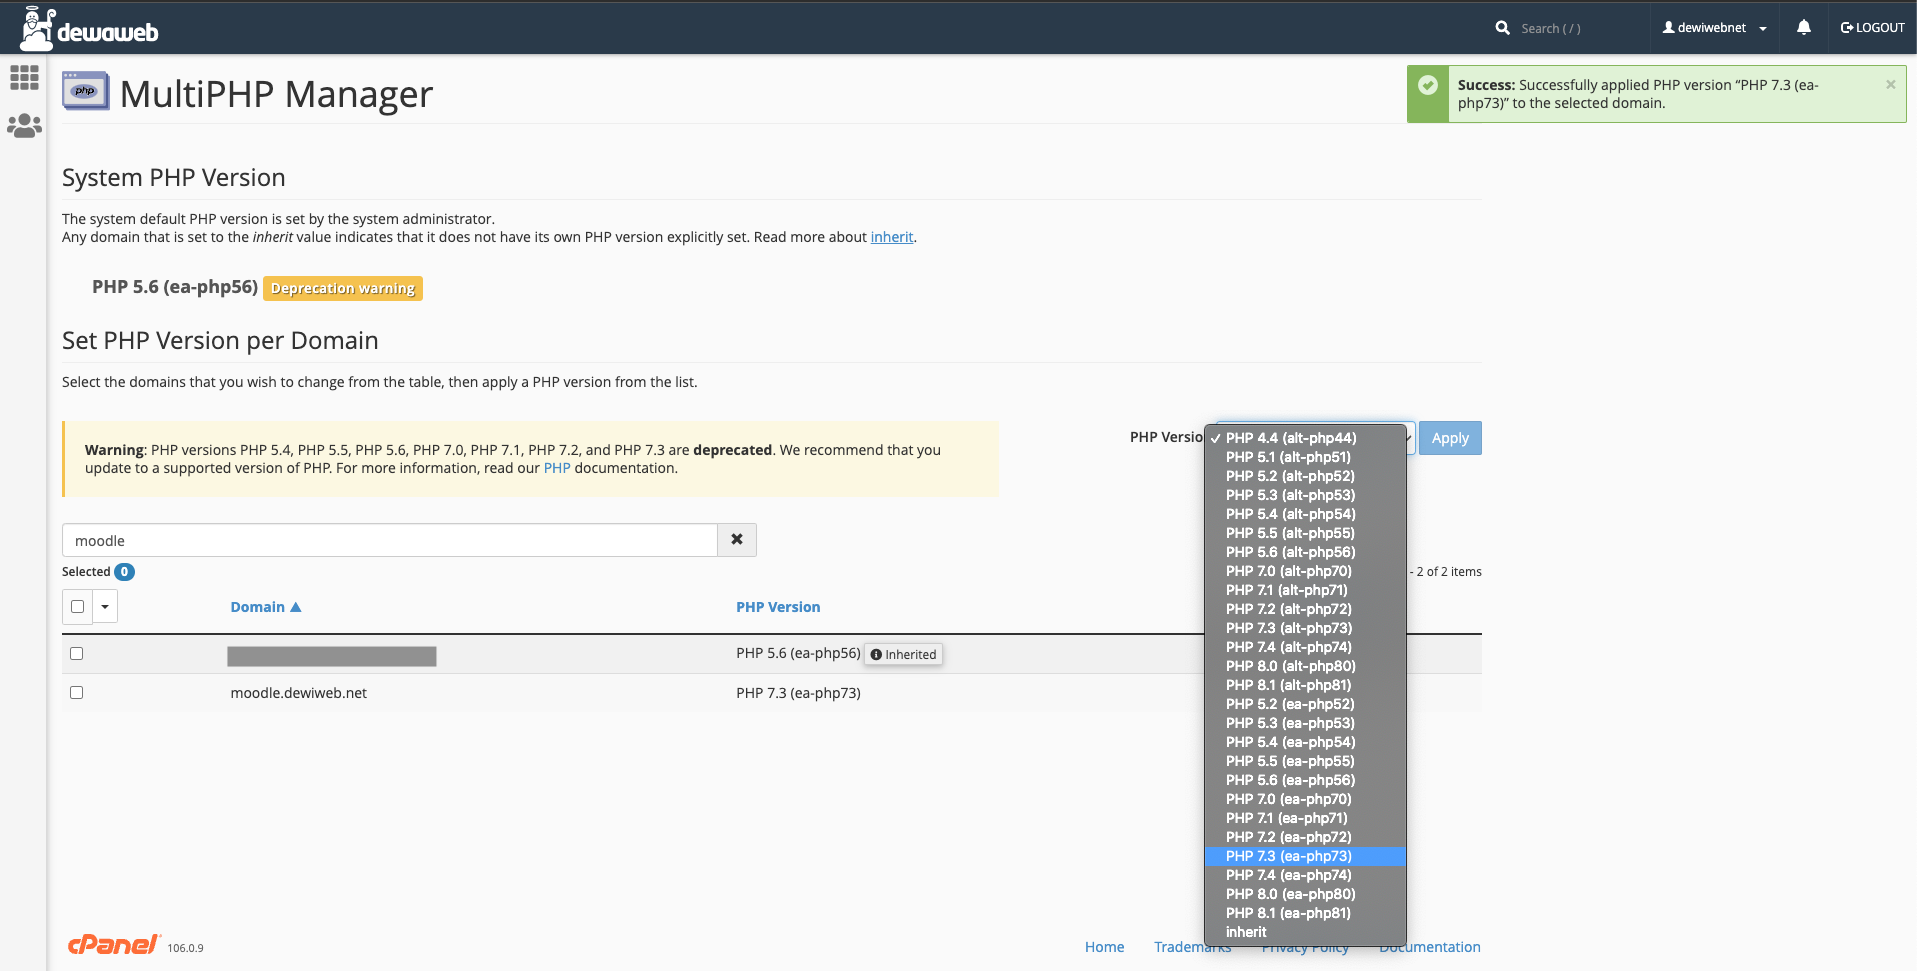Click the Inherited info badge
Viewport: 1917px width, 971px height.
coord(903,654)
